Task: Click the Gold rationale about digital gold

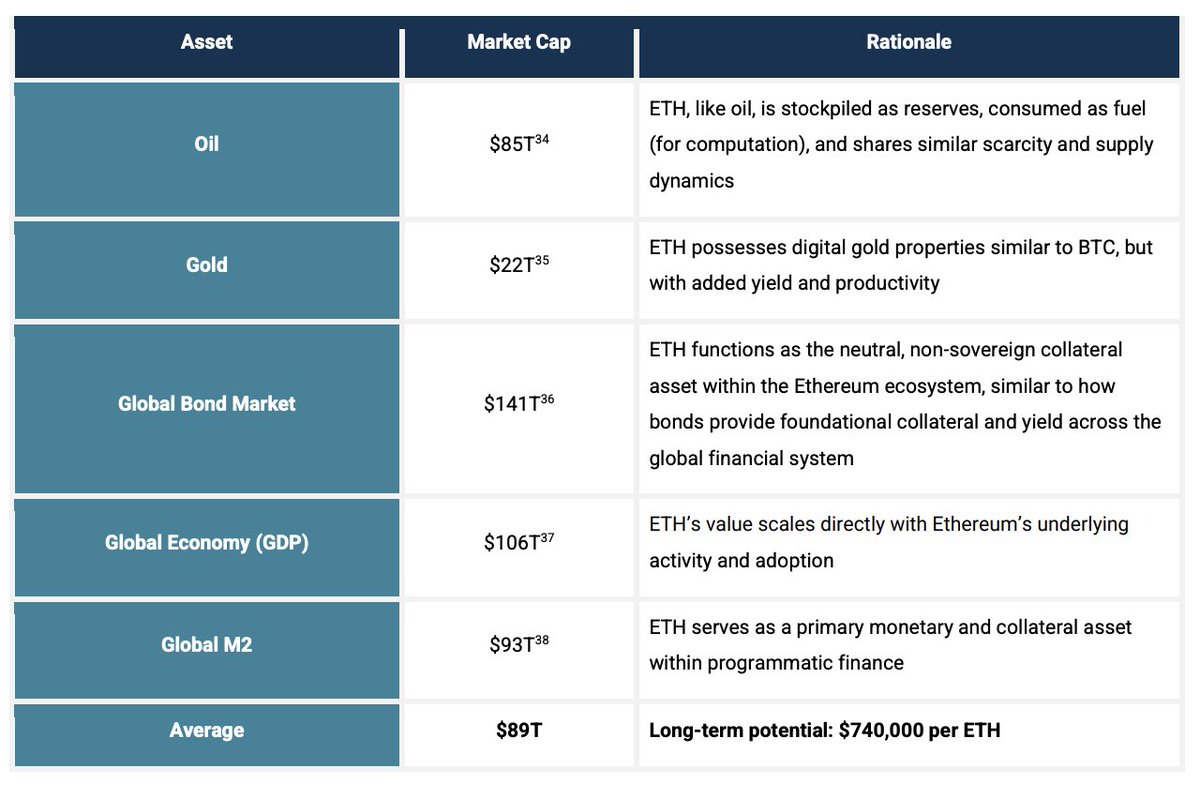Action: (x=901, y=265)
